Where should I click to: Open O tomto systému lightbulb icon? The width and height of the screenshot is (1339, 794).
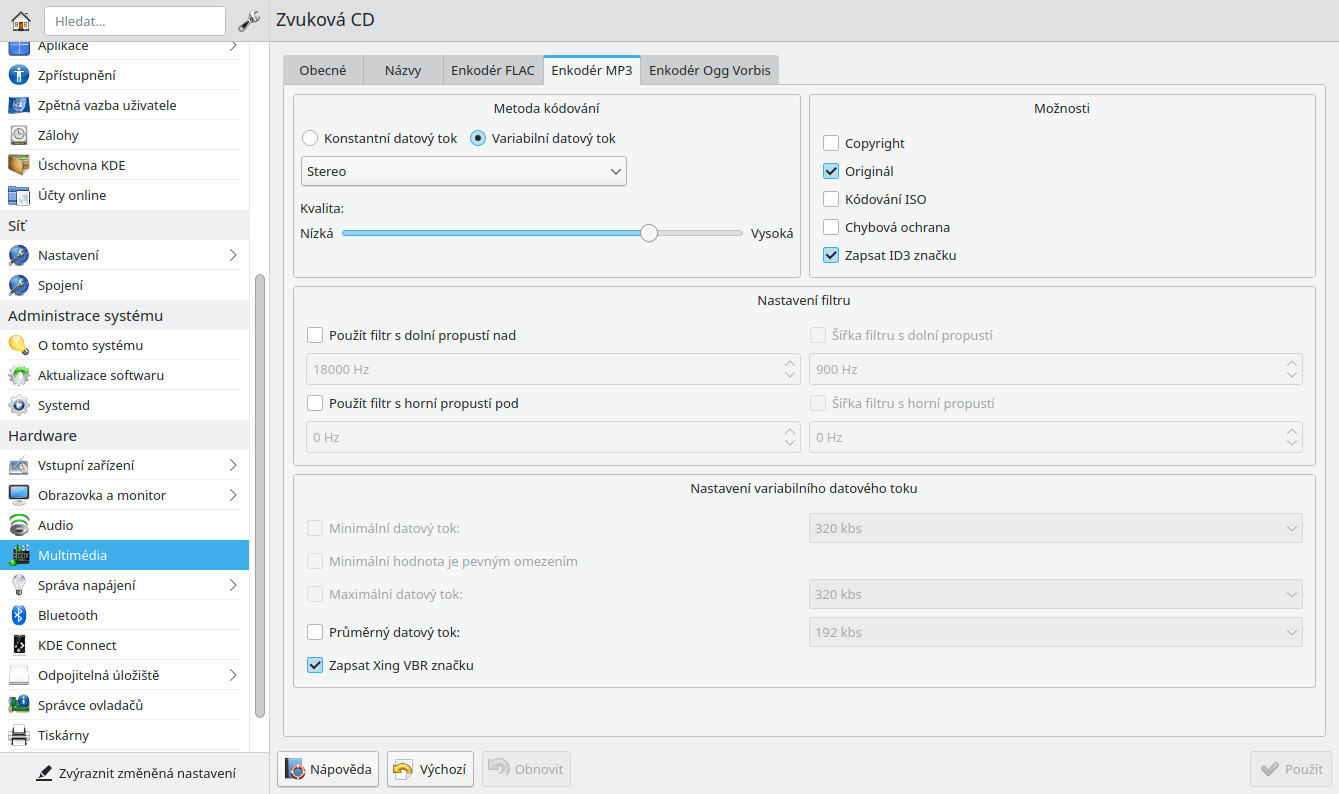[19, 345]
